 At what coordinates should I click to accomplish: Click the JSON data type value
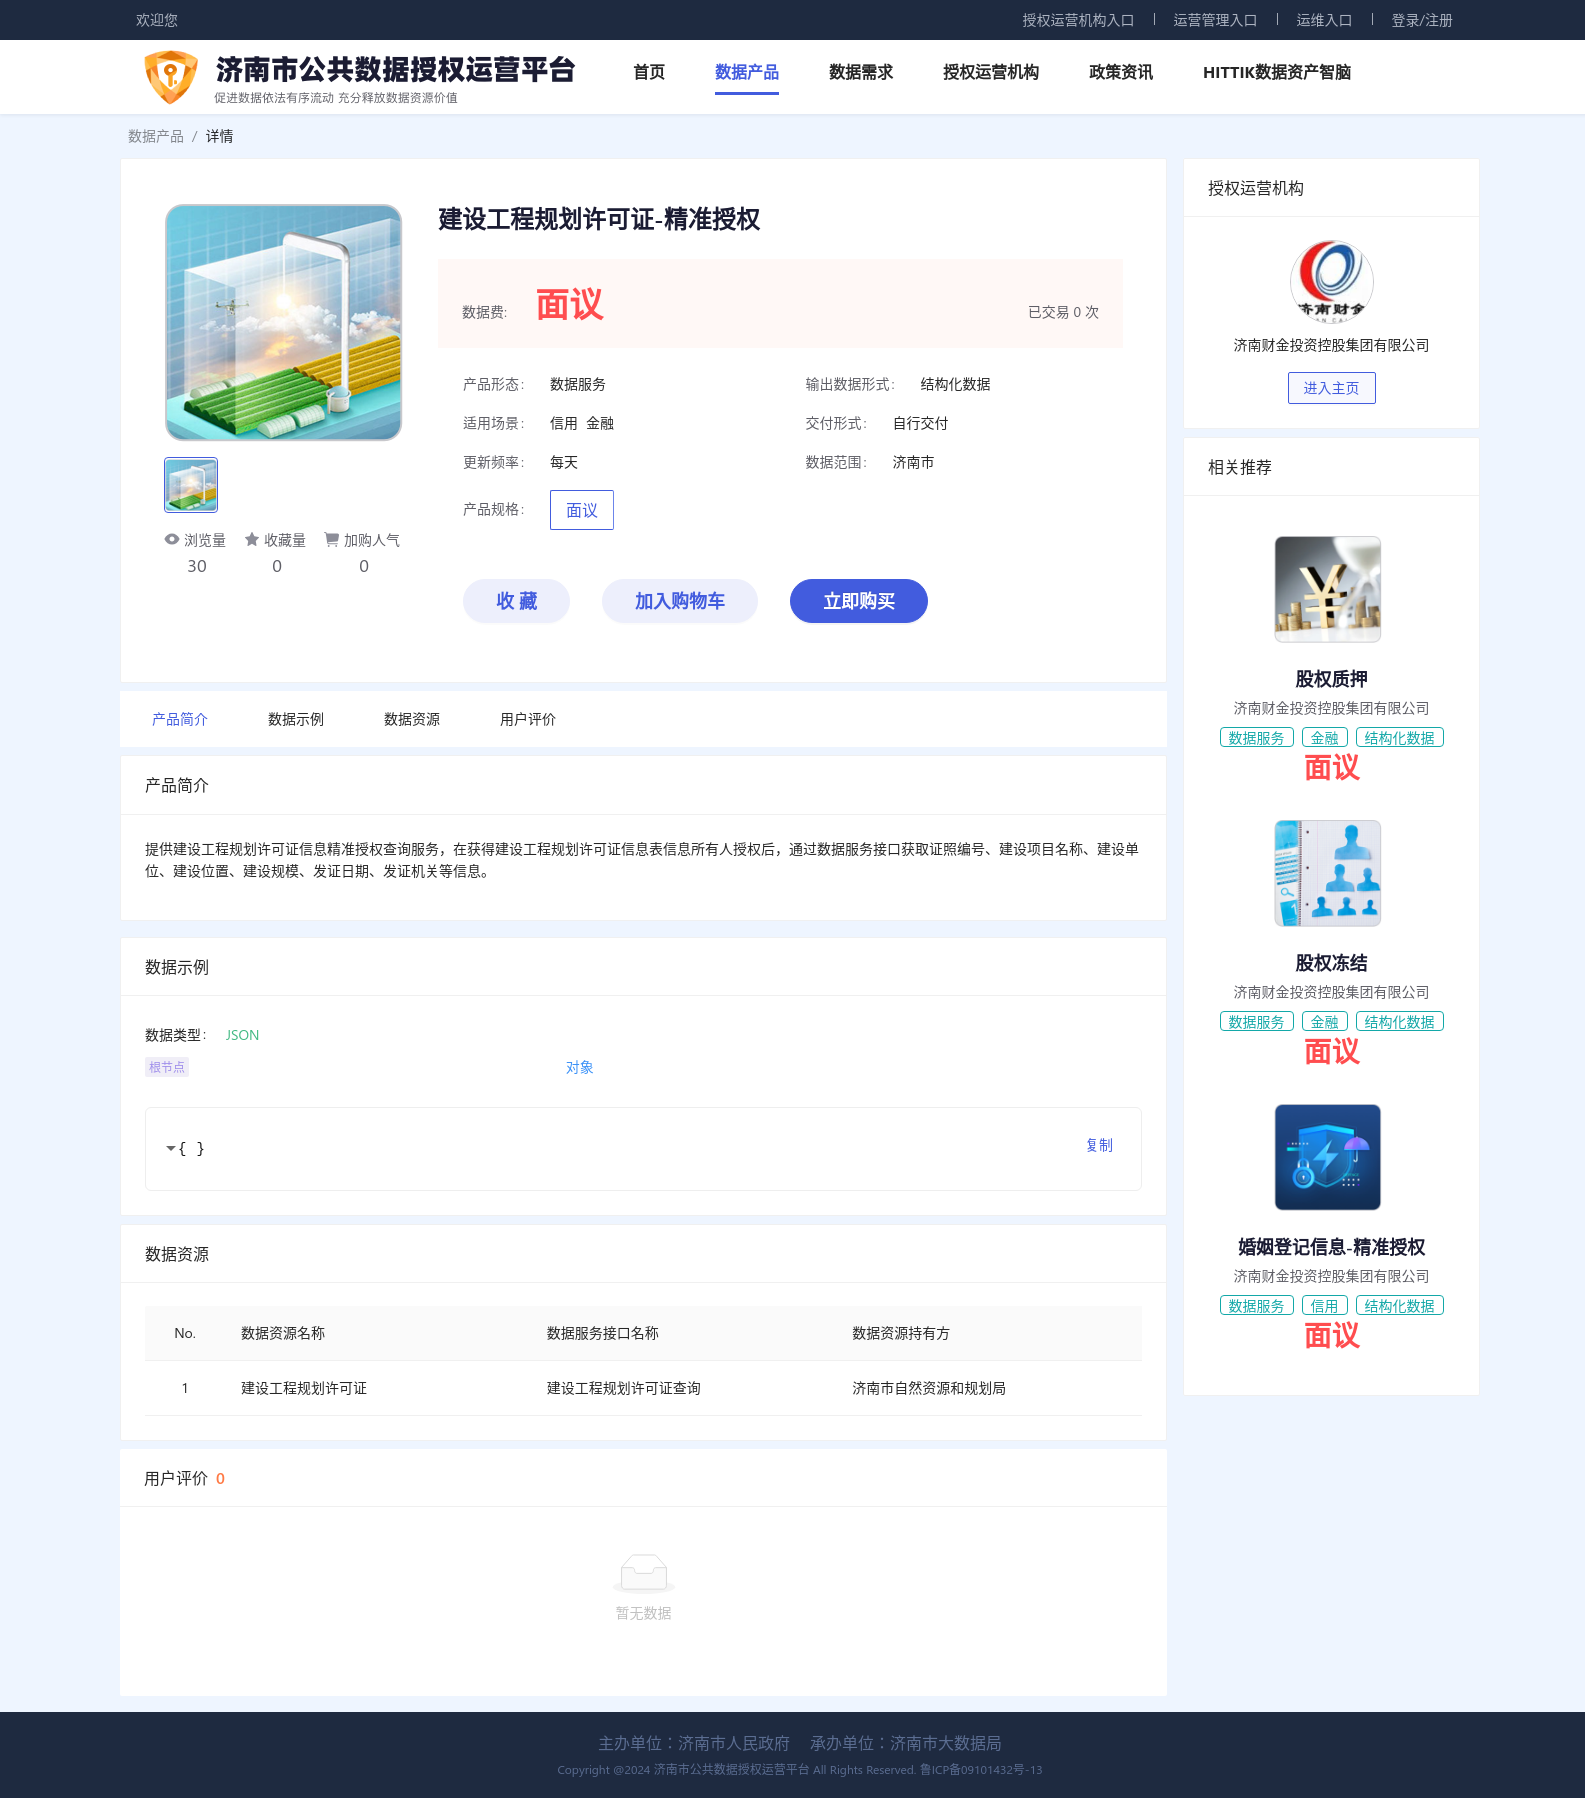coord(242,1035)
